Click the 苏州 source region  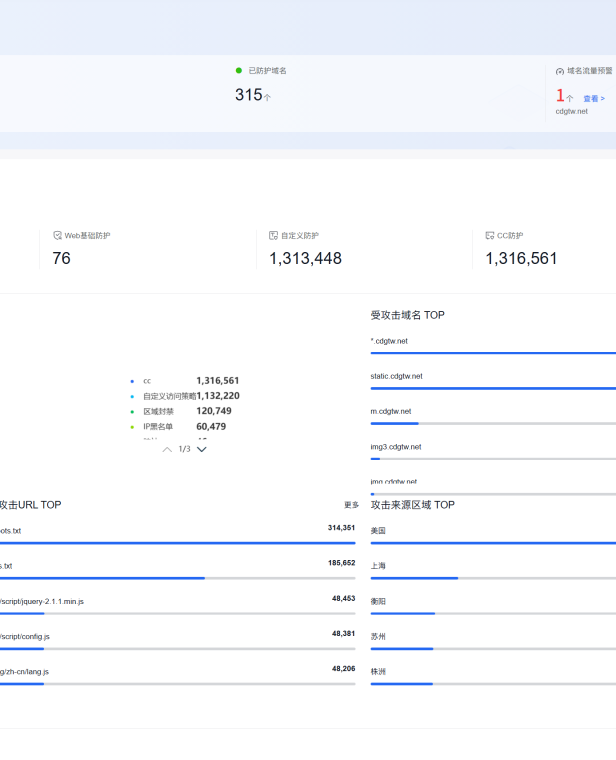[378, 637]
